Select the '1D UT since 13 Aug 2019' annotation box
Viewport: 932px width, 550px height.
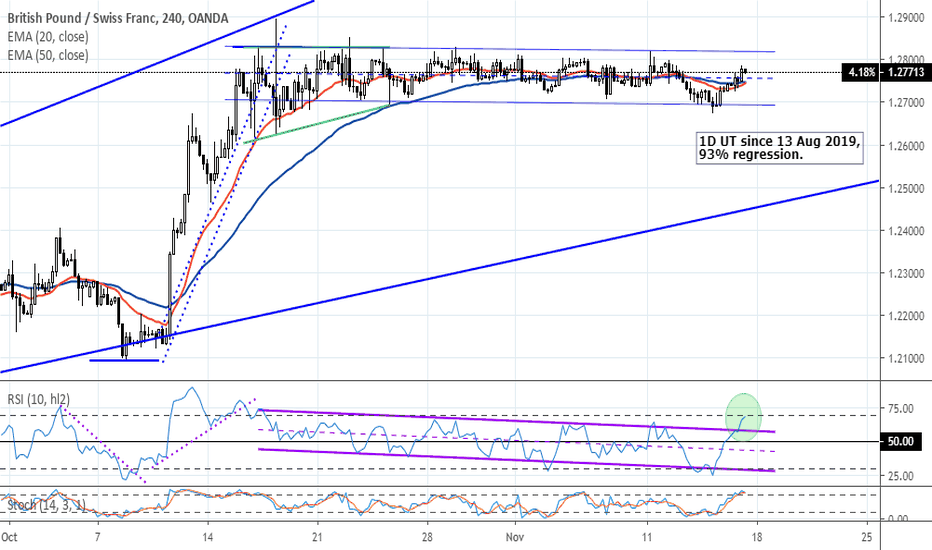(778, 149)
